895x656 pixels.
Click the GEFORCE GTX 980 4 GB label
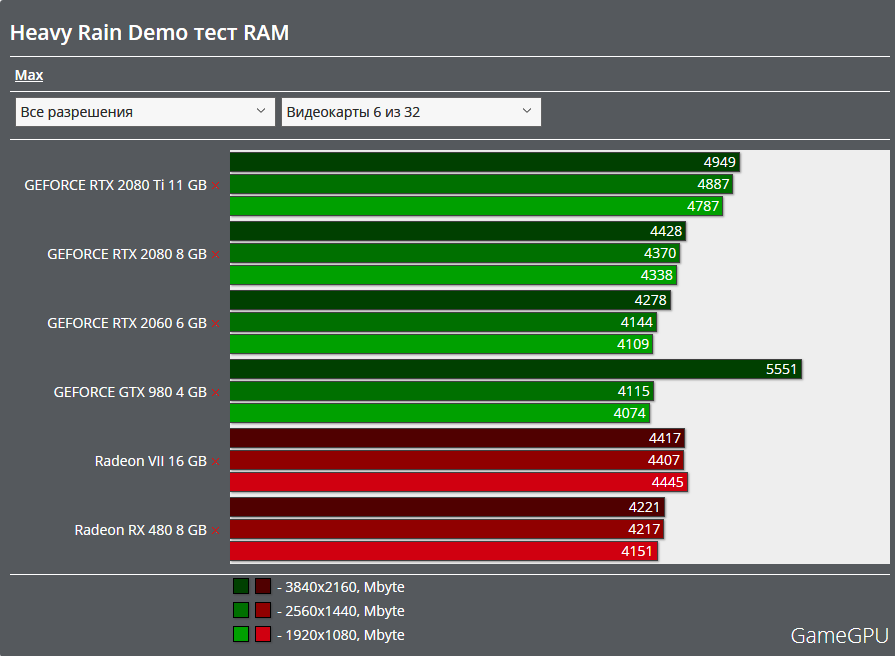point(130,392)
